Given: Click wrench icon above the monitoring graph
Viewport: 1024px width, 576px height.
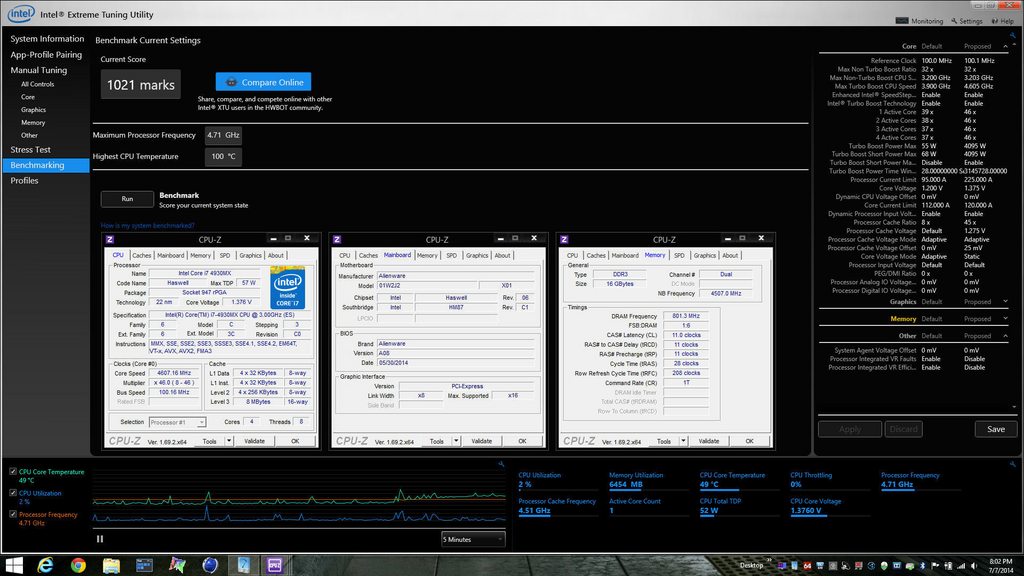Looking at the screenshot, I should coord(501,464).
